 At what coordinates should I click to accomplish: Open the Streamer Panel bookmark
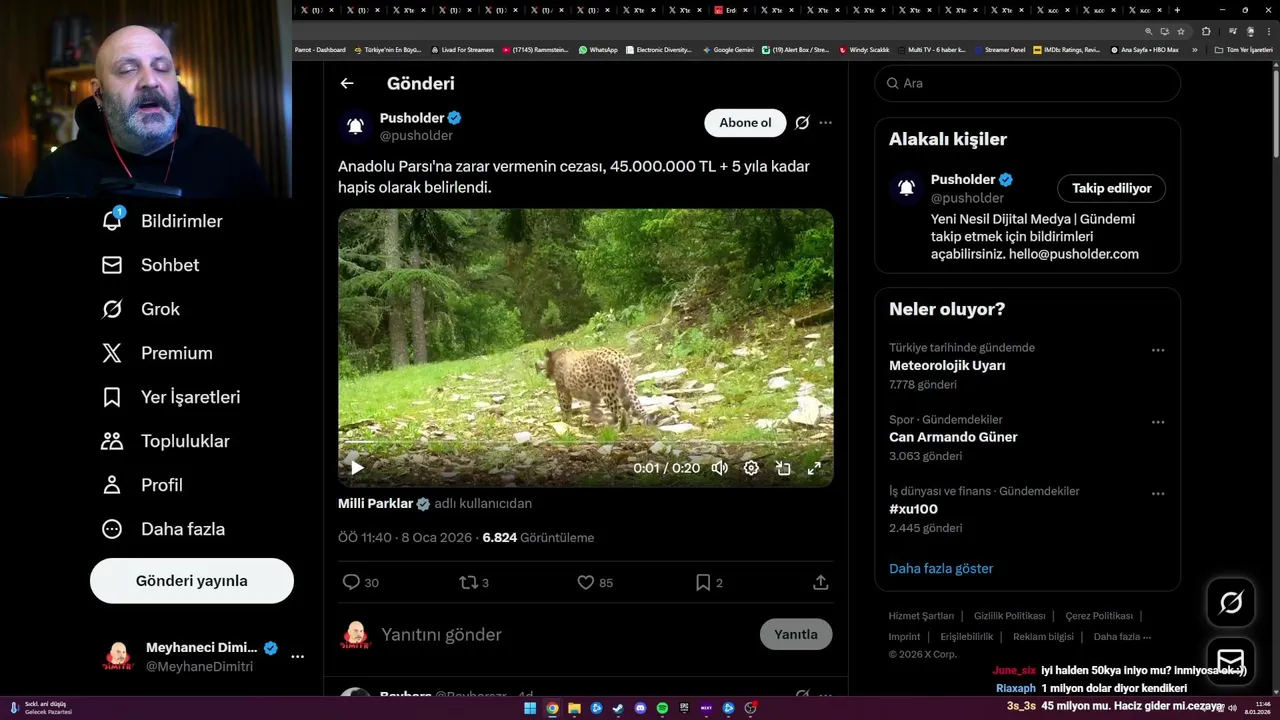pyautogui.click(x=999, y=49)
